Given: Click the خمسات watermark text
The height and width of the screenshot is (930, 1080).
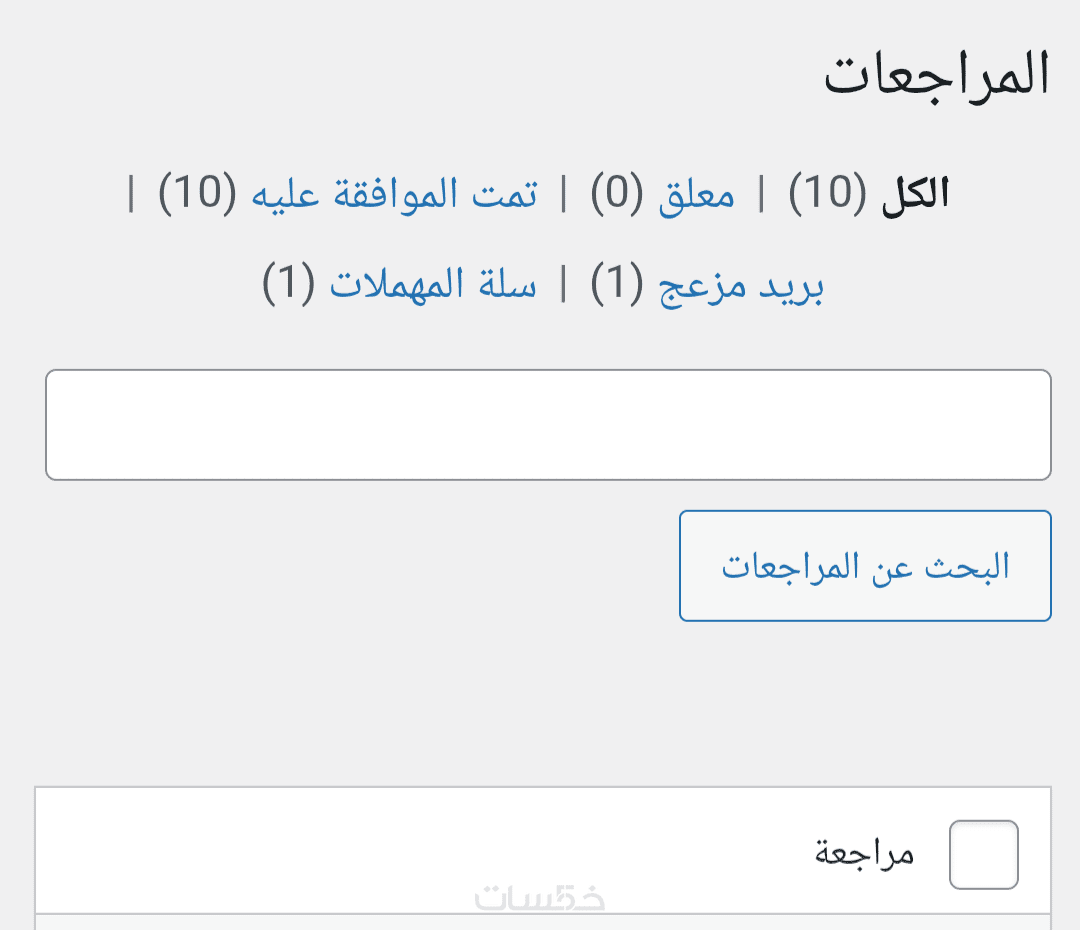Looking at the screenshot, I should click(x=540, y=898).
